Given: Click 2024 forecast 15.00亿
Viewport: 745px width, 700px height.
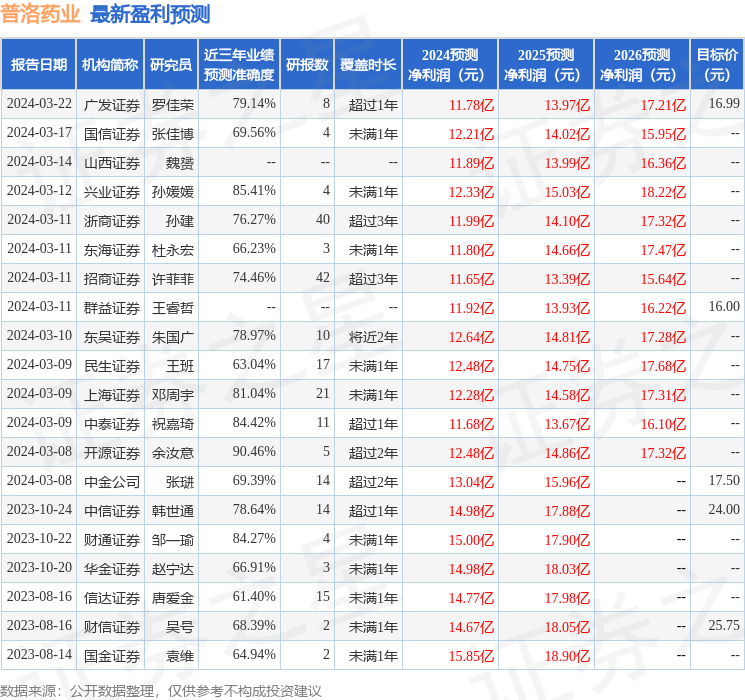Looking at the screenshot, I should tap(471, 540).
